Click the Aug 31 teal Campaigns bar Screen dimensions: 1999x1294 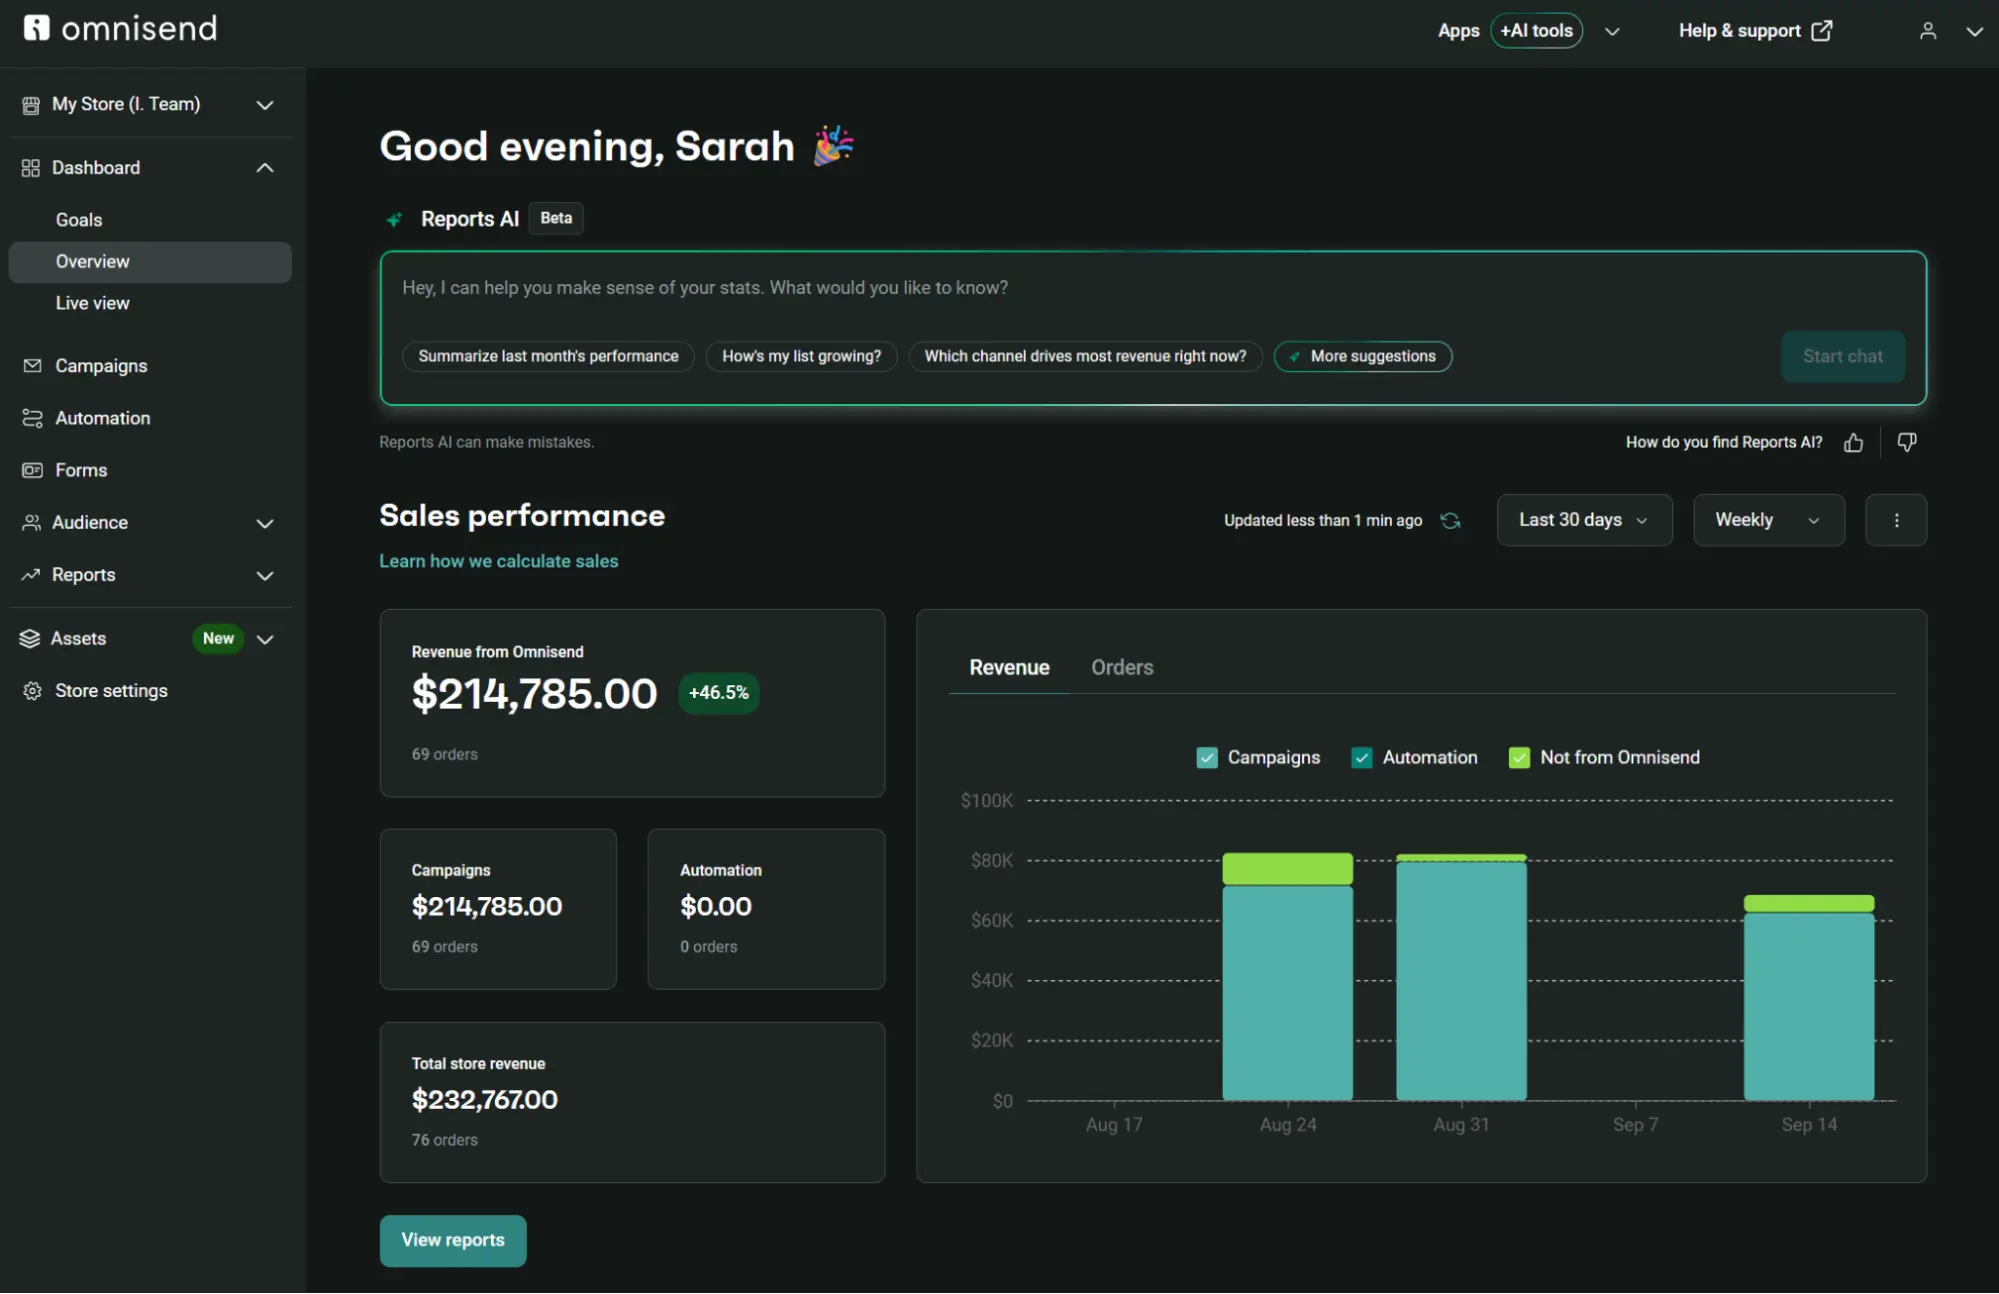(x=1461, y=981)
